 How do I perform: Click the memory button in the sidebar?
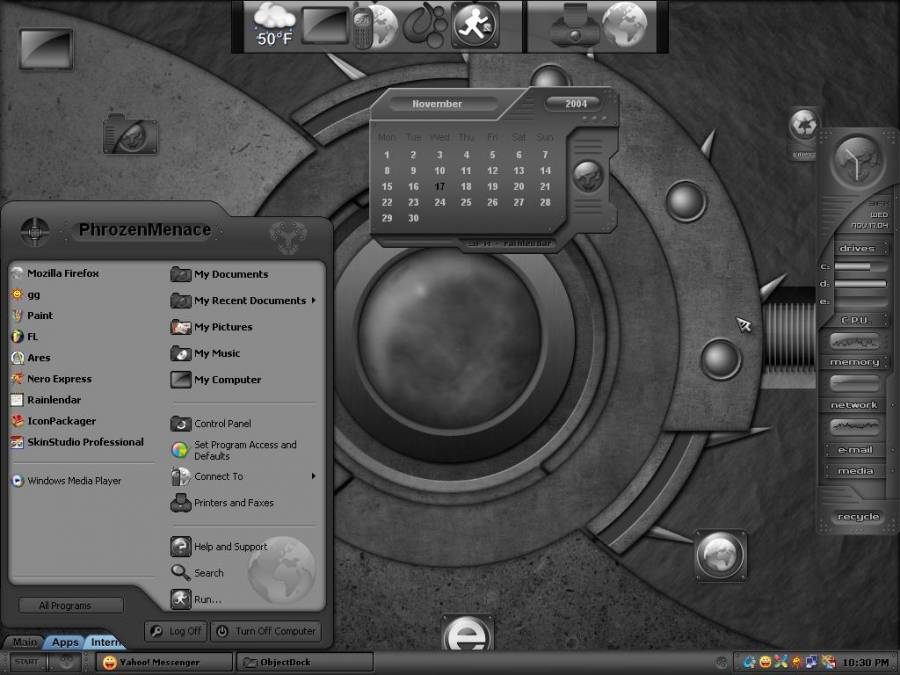tap(855, 362)
